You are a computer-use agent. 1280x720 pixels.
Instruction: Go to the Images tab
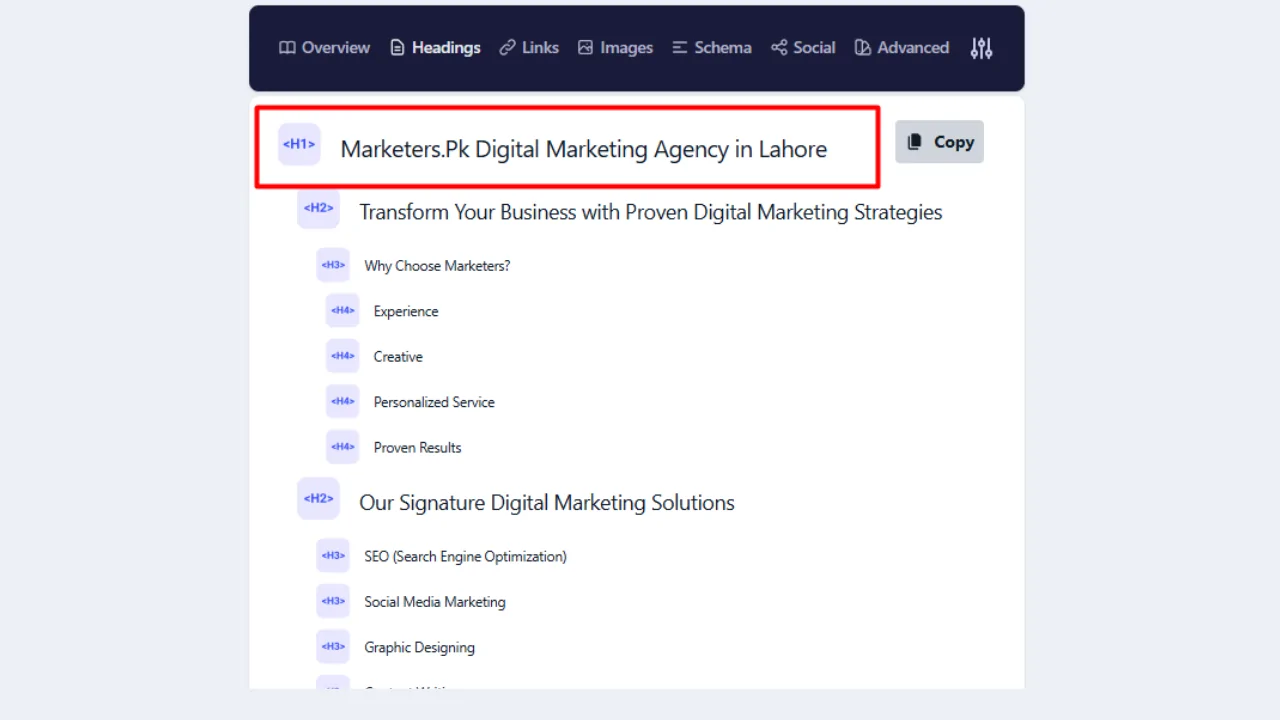pos(615,48)
